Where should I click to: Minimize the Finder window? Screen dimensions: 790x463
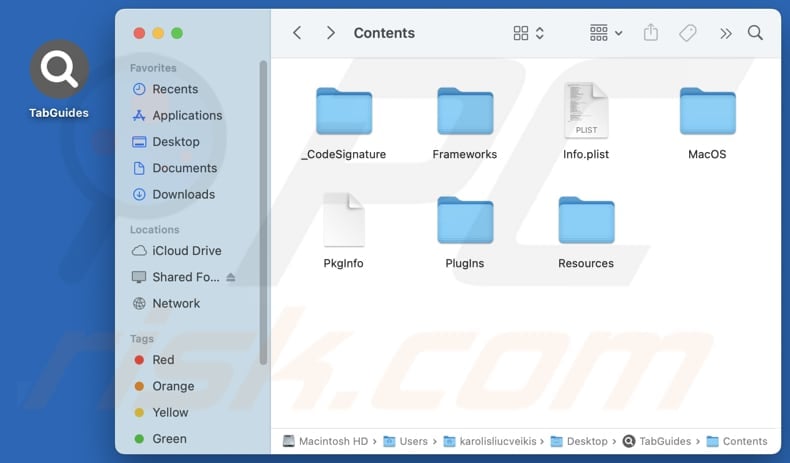tap(158, 33)
